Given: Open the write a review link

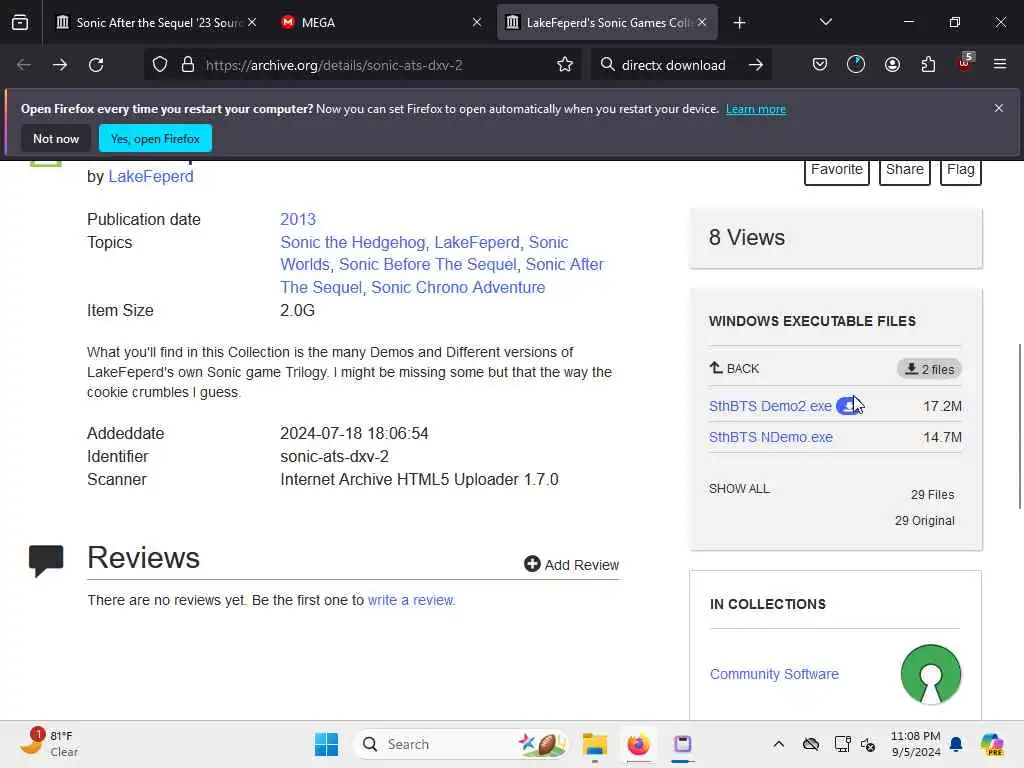Looking at the screenshot, I should pos(411,600).
